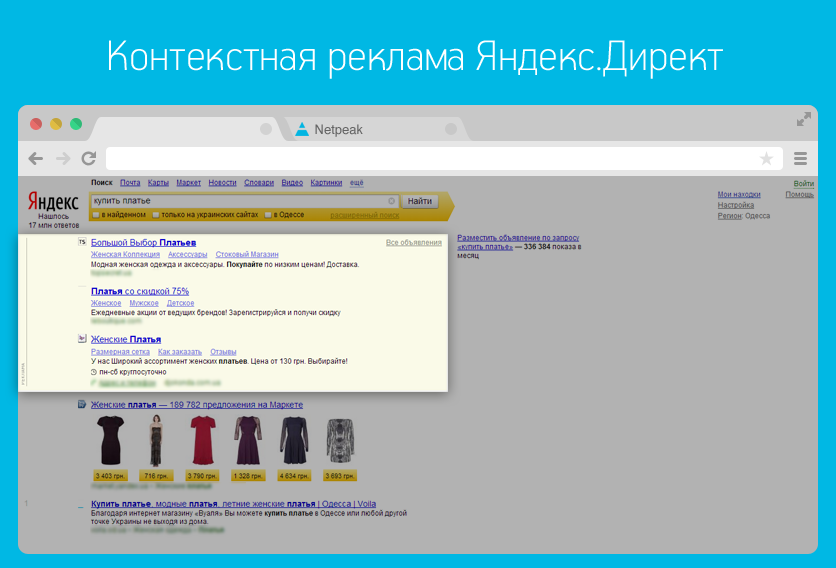Toggle fullscreen with the expand arrows icon
Image resolution: width=836 pixels, height=568 pixels.
(x=803, y=119)
